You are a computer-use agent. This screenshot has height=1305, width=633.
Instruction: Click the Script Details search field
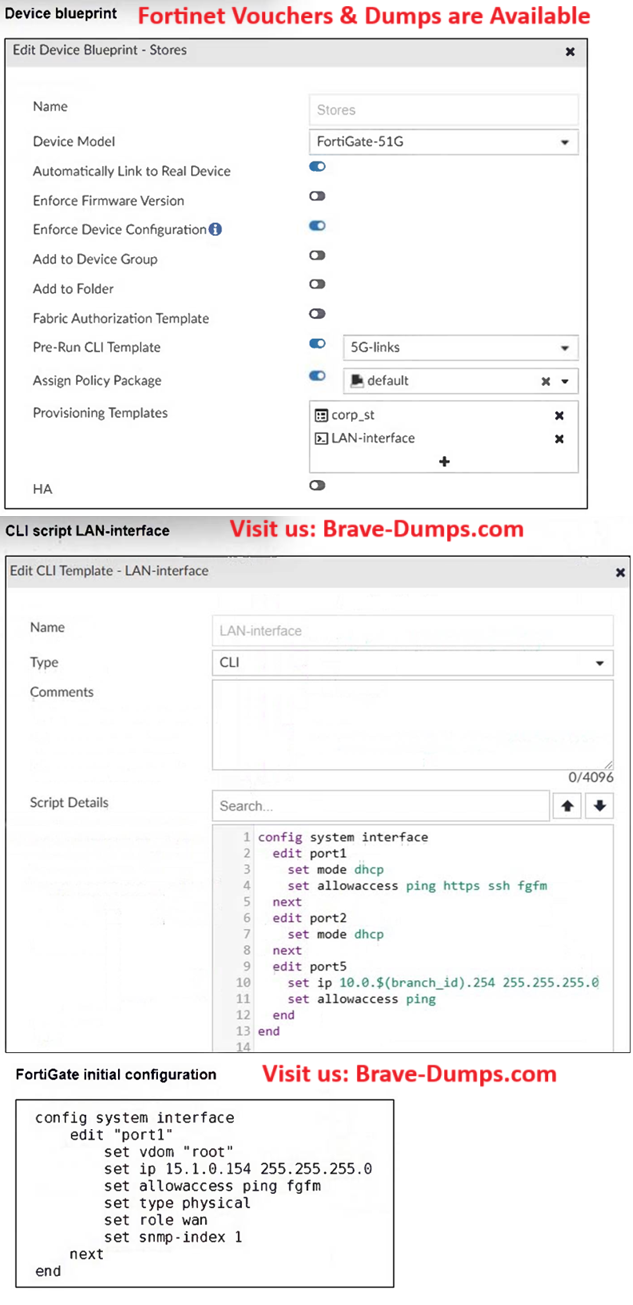tap(380, 806)
